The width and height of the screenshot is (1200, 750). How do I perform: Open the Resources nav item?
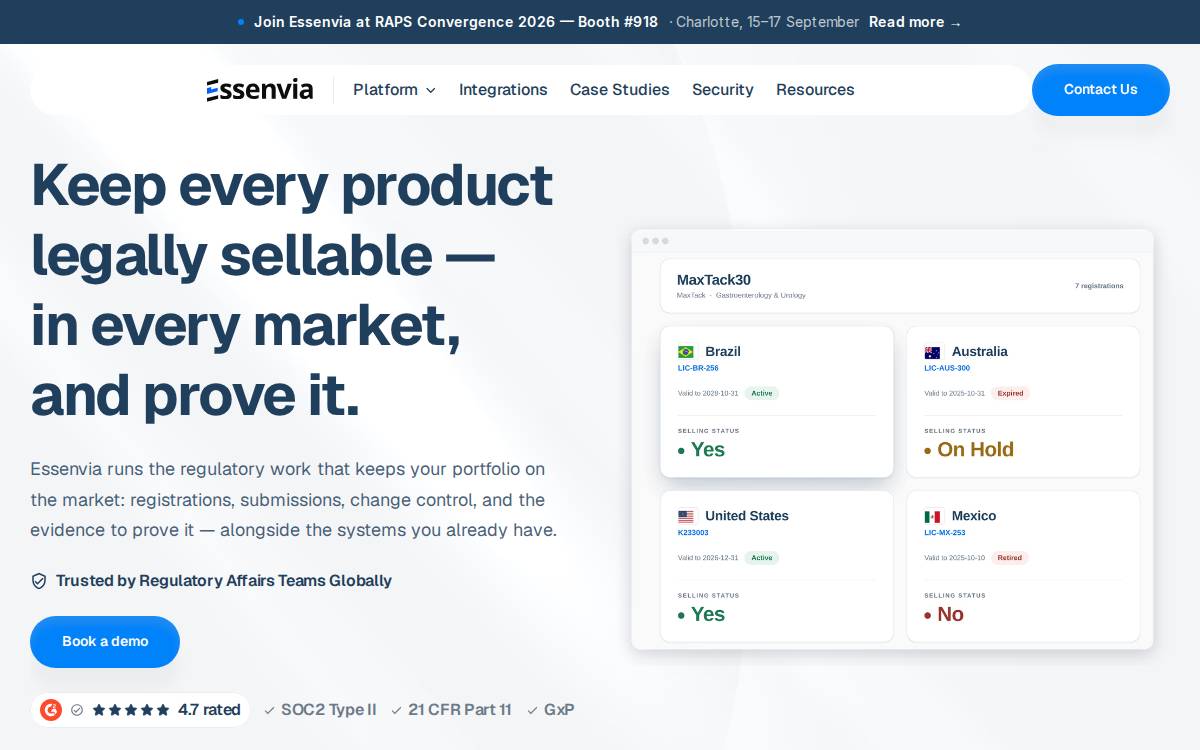pyautogui.click(x=815, y=90)
